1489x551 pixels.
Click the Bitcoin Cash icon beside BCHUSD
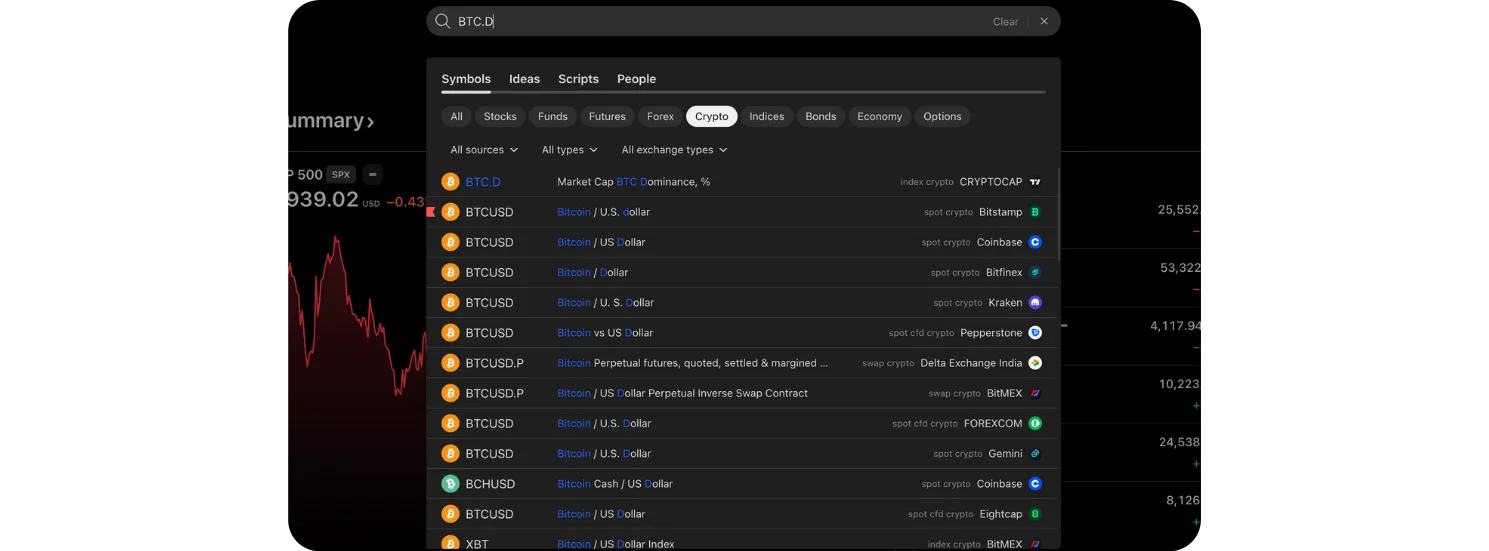pyautogui.click(x=450, y=484)
